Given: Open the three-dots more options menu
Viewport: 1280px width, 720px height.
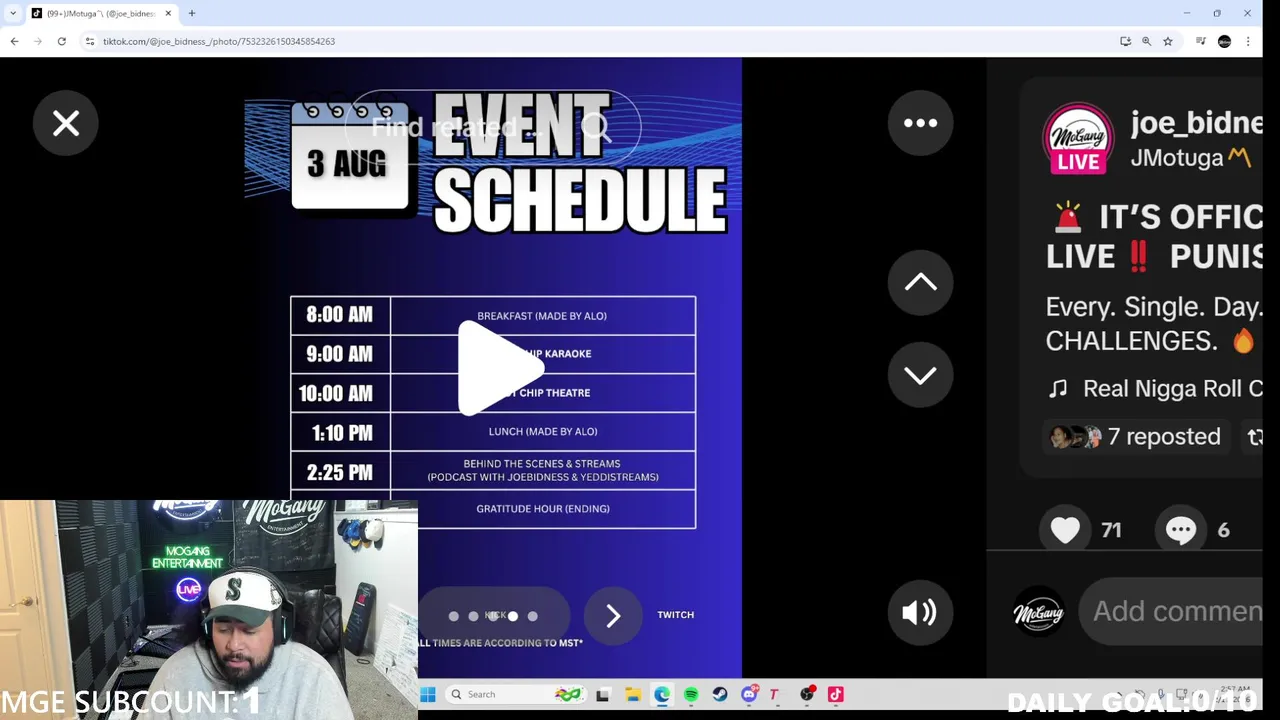Looking at the screenshot, I should (x=920, y=123).
